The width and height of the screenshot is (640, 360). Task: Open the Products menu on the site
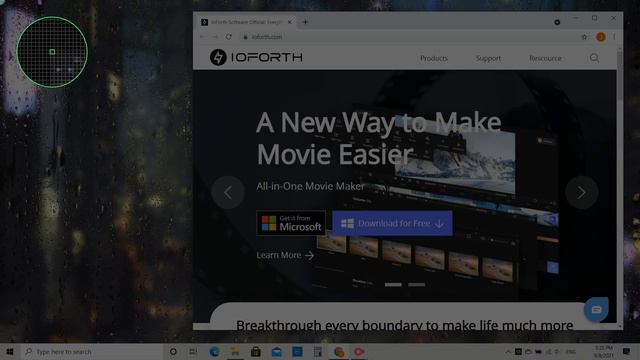(x=434, y=58)
